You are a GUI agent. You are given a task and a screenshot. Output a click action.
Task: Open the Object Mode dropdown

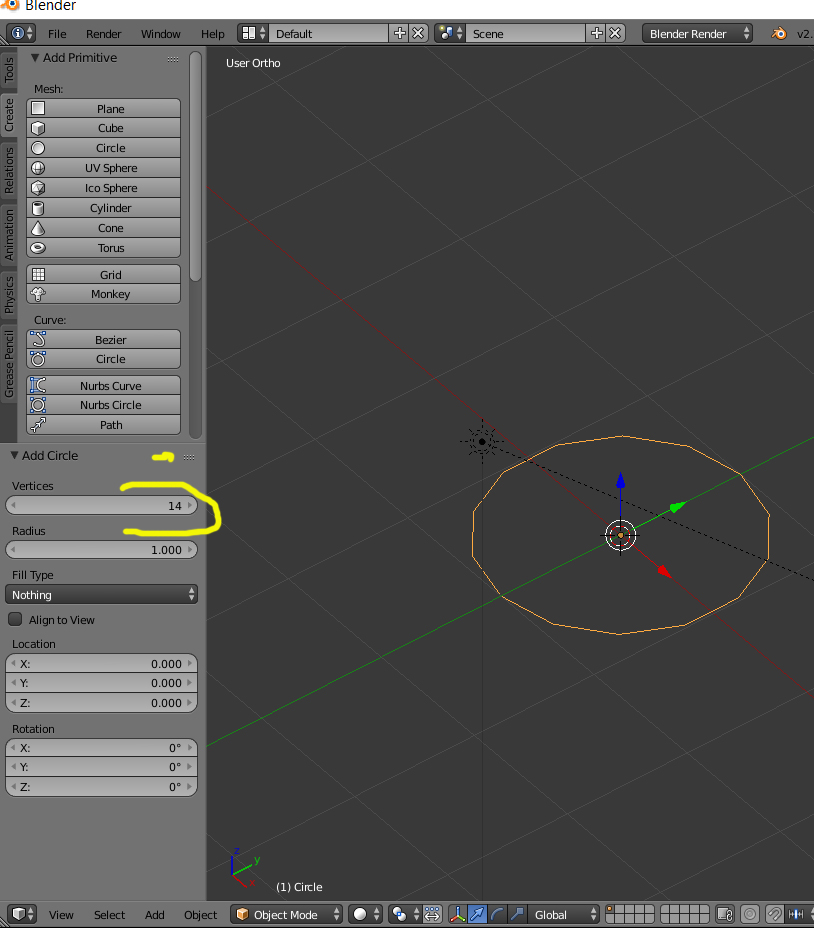click(287, 914)
